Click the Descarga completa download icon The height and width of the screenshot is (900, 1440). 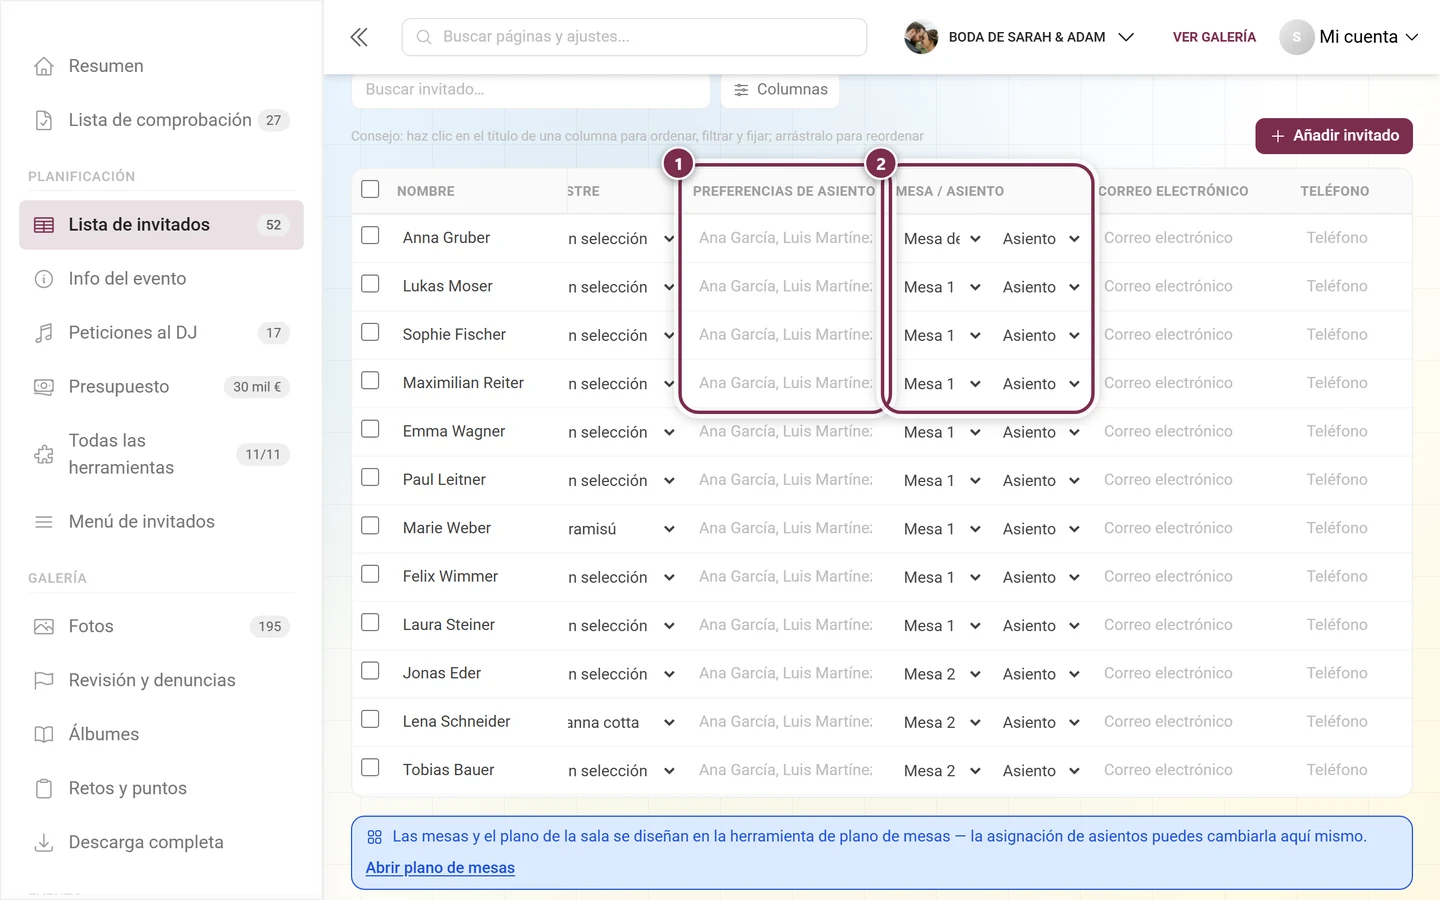tap(44, 843)
